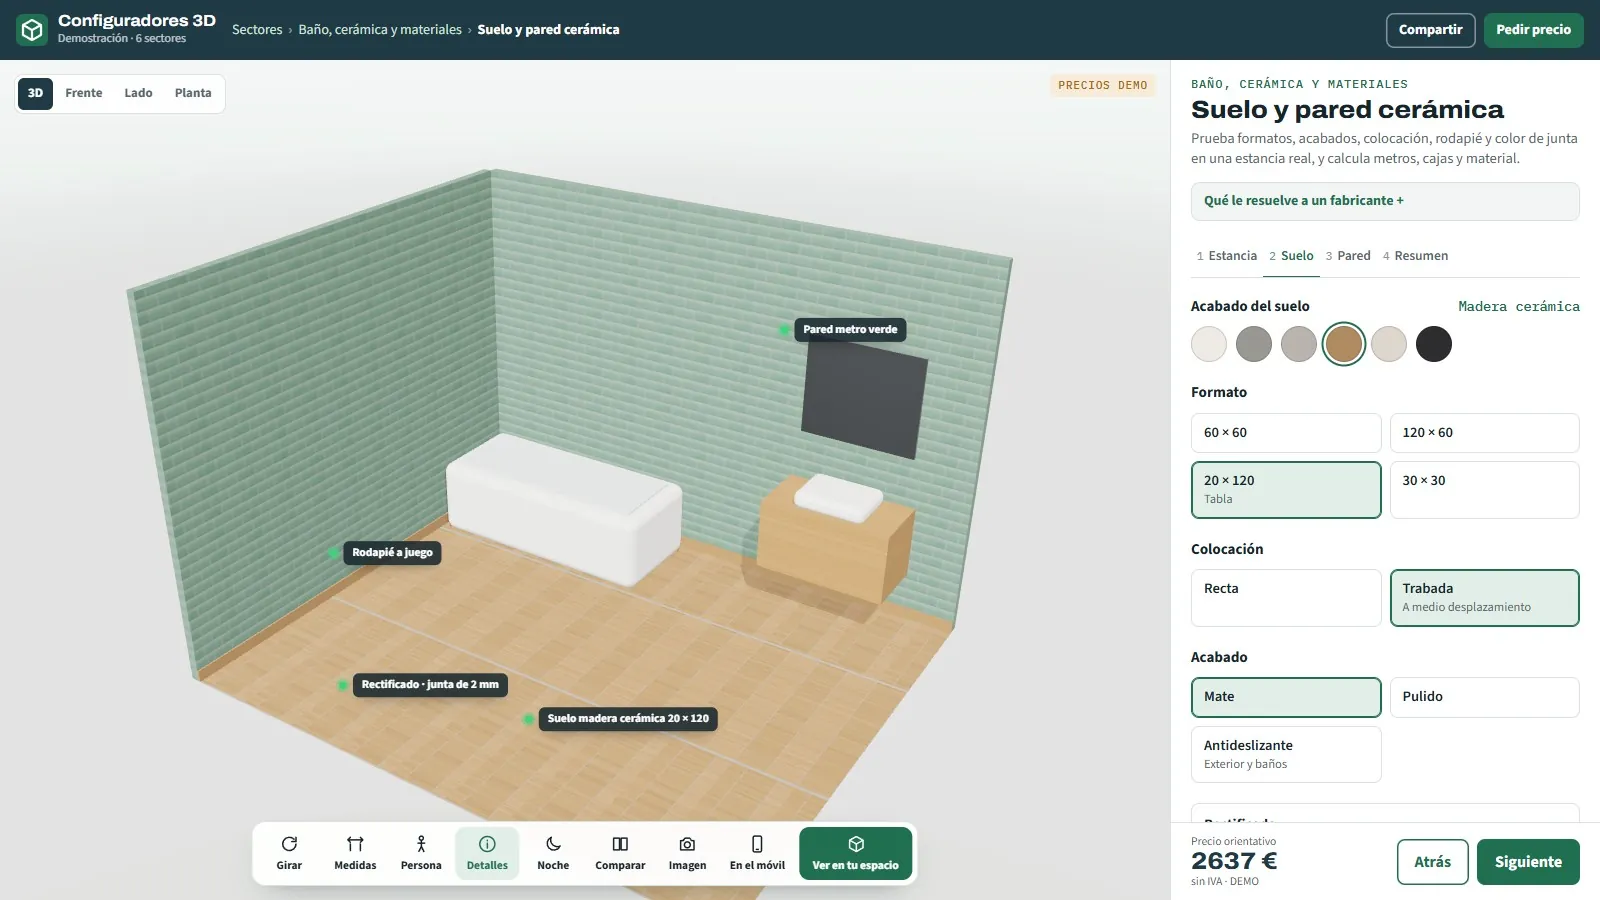The width and height of the screenshot is (1600, 900).
Task: Toggle the Detalles info labels
Action: [487, 853]
